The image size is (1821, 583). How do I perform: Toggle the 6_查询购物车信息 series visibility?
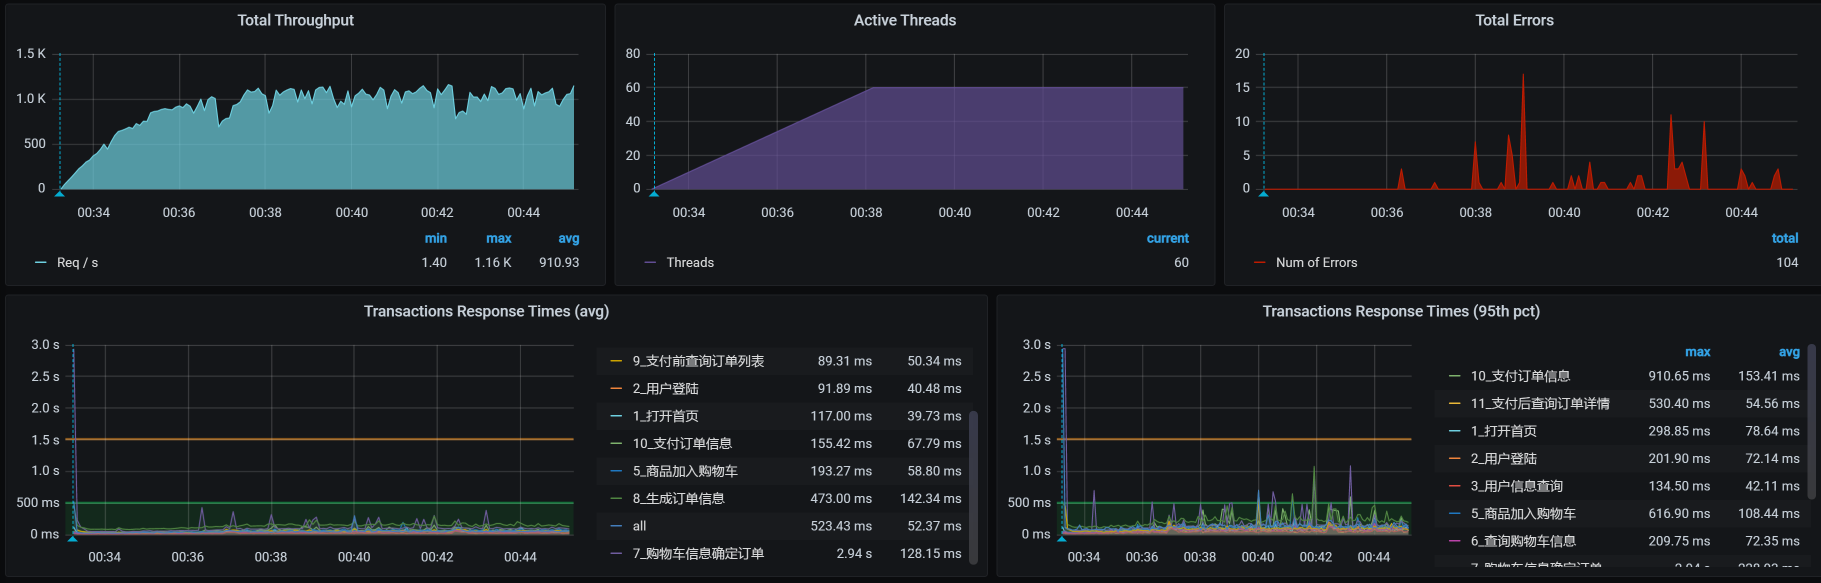tap(1523, 541)
